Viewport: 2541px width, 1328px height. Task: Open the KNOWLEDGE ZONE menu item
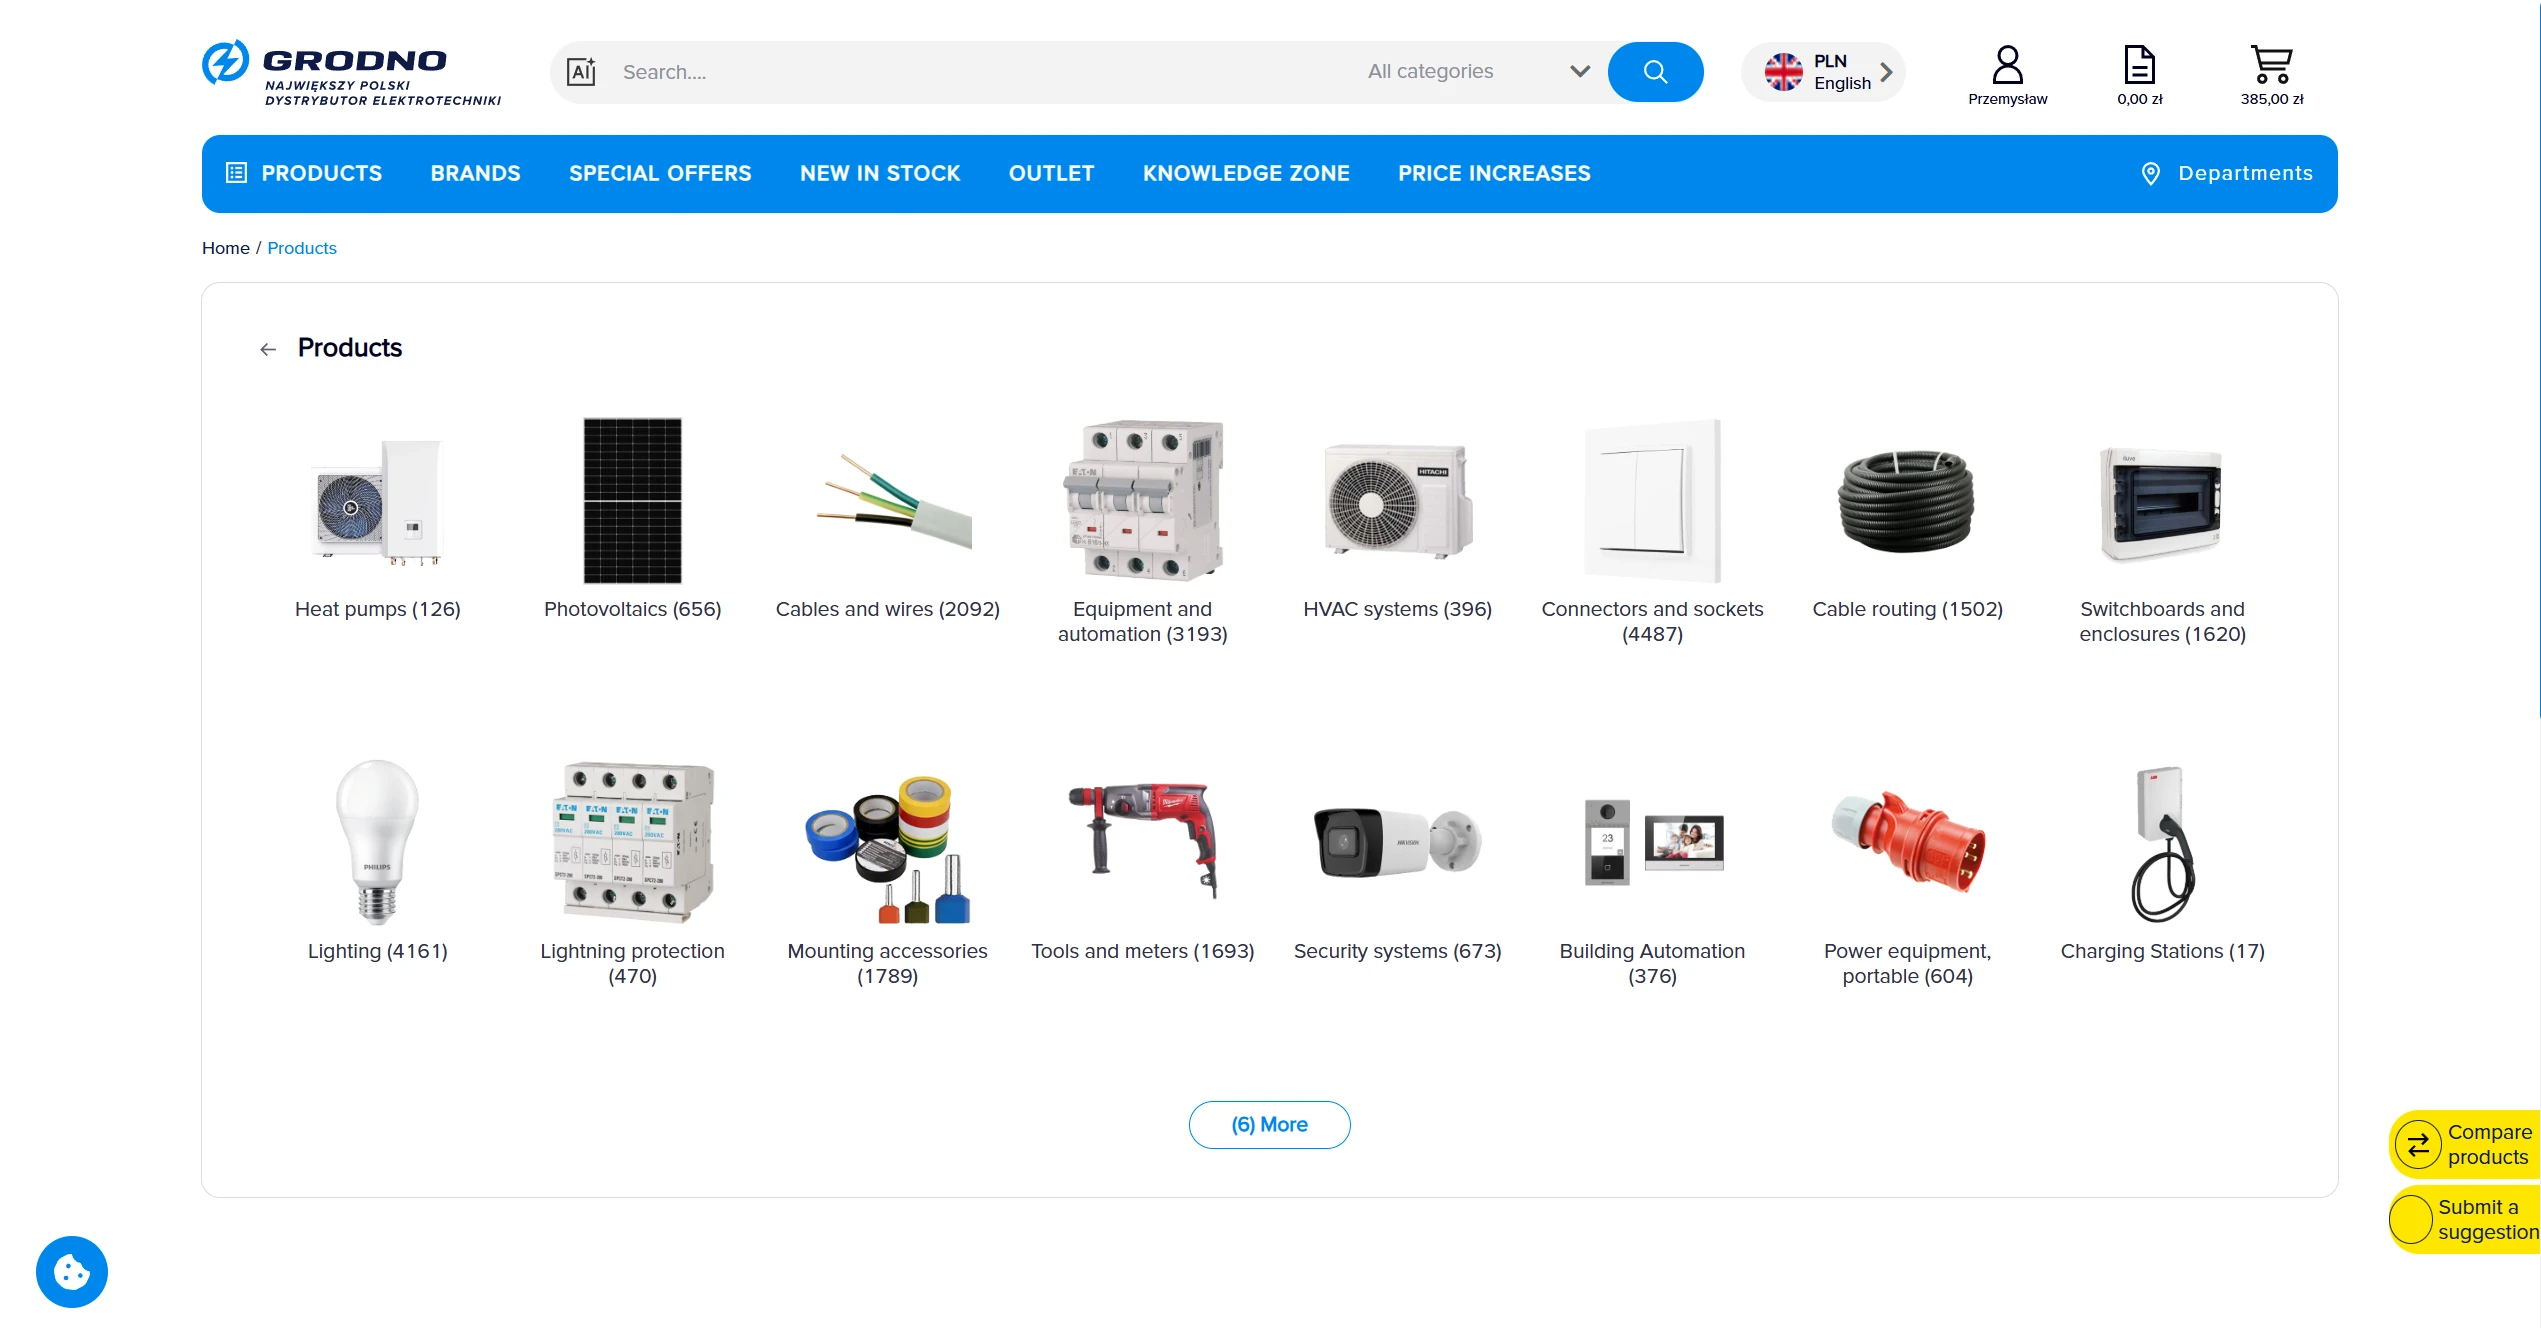pyautogui.click(x=1246, y=173)
